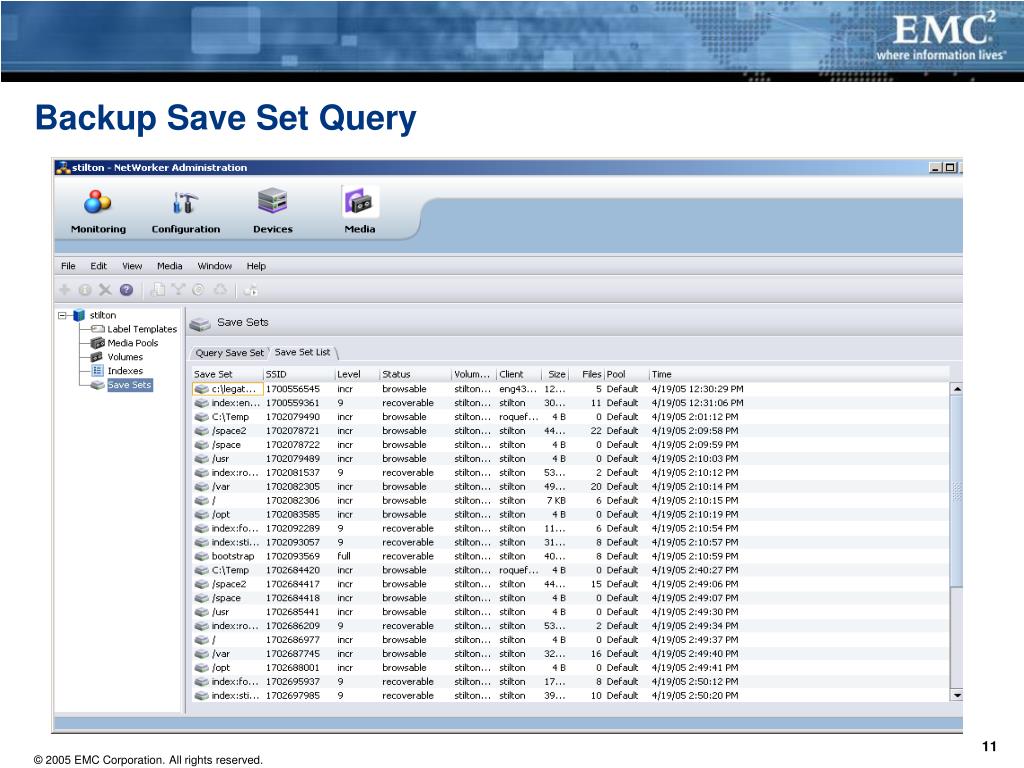Select the /space2 row with SSID 1702078721

(x=571, y=431)
